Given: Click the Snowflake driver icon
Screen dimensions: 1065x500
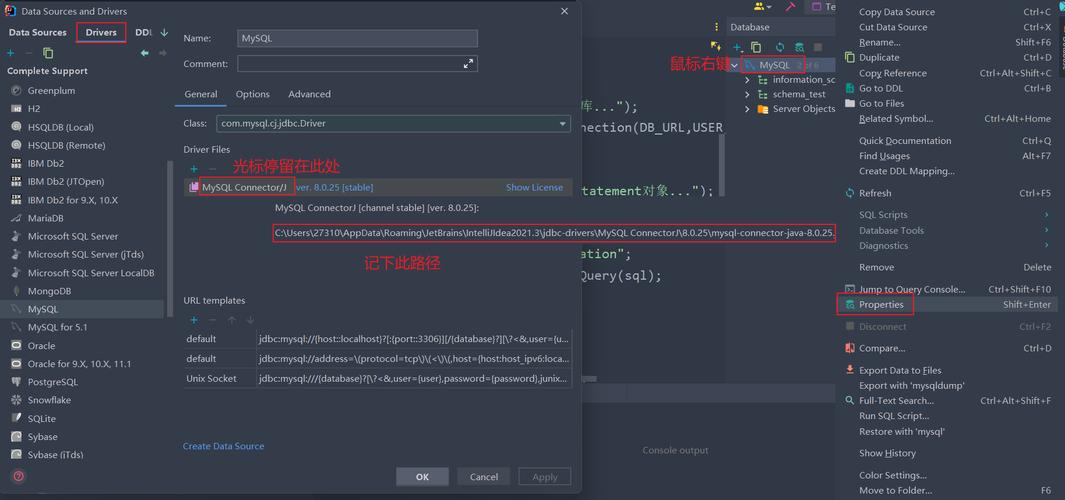Looking at the screenshot, I should click(16, 400).
